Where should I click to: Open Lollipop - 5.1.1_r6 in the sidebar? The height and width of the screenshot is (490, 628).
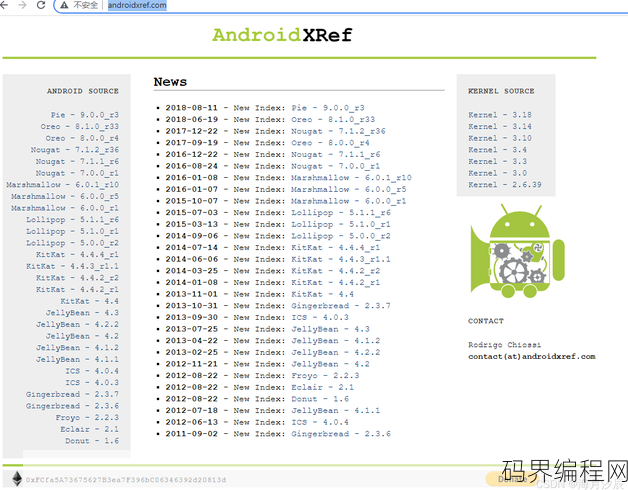72,220
